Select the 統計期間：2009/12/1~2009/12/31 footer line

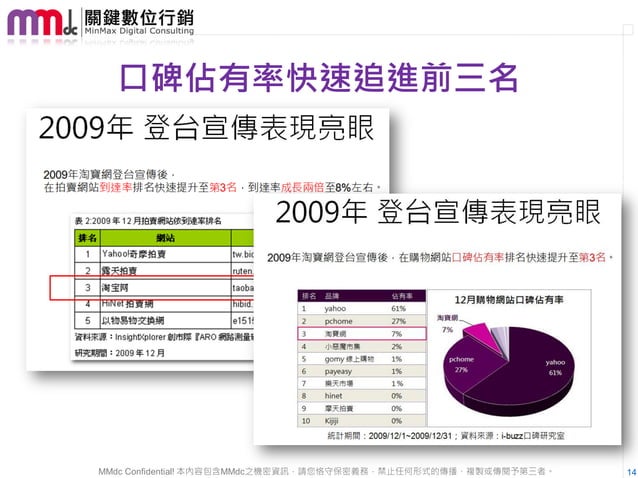pyautogui.click(x=446, y=436)
